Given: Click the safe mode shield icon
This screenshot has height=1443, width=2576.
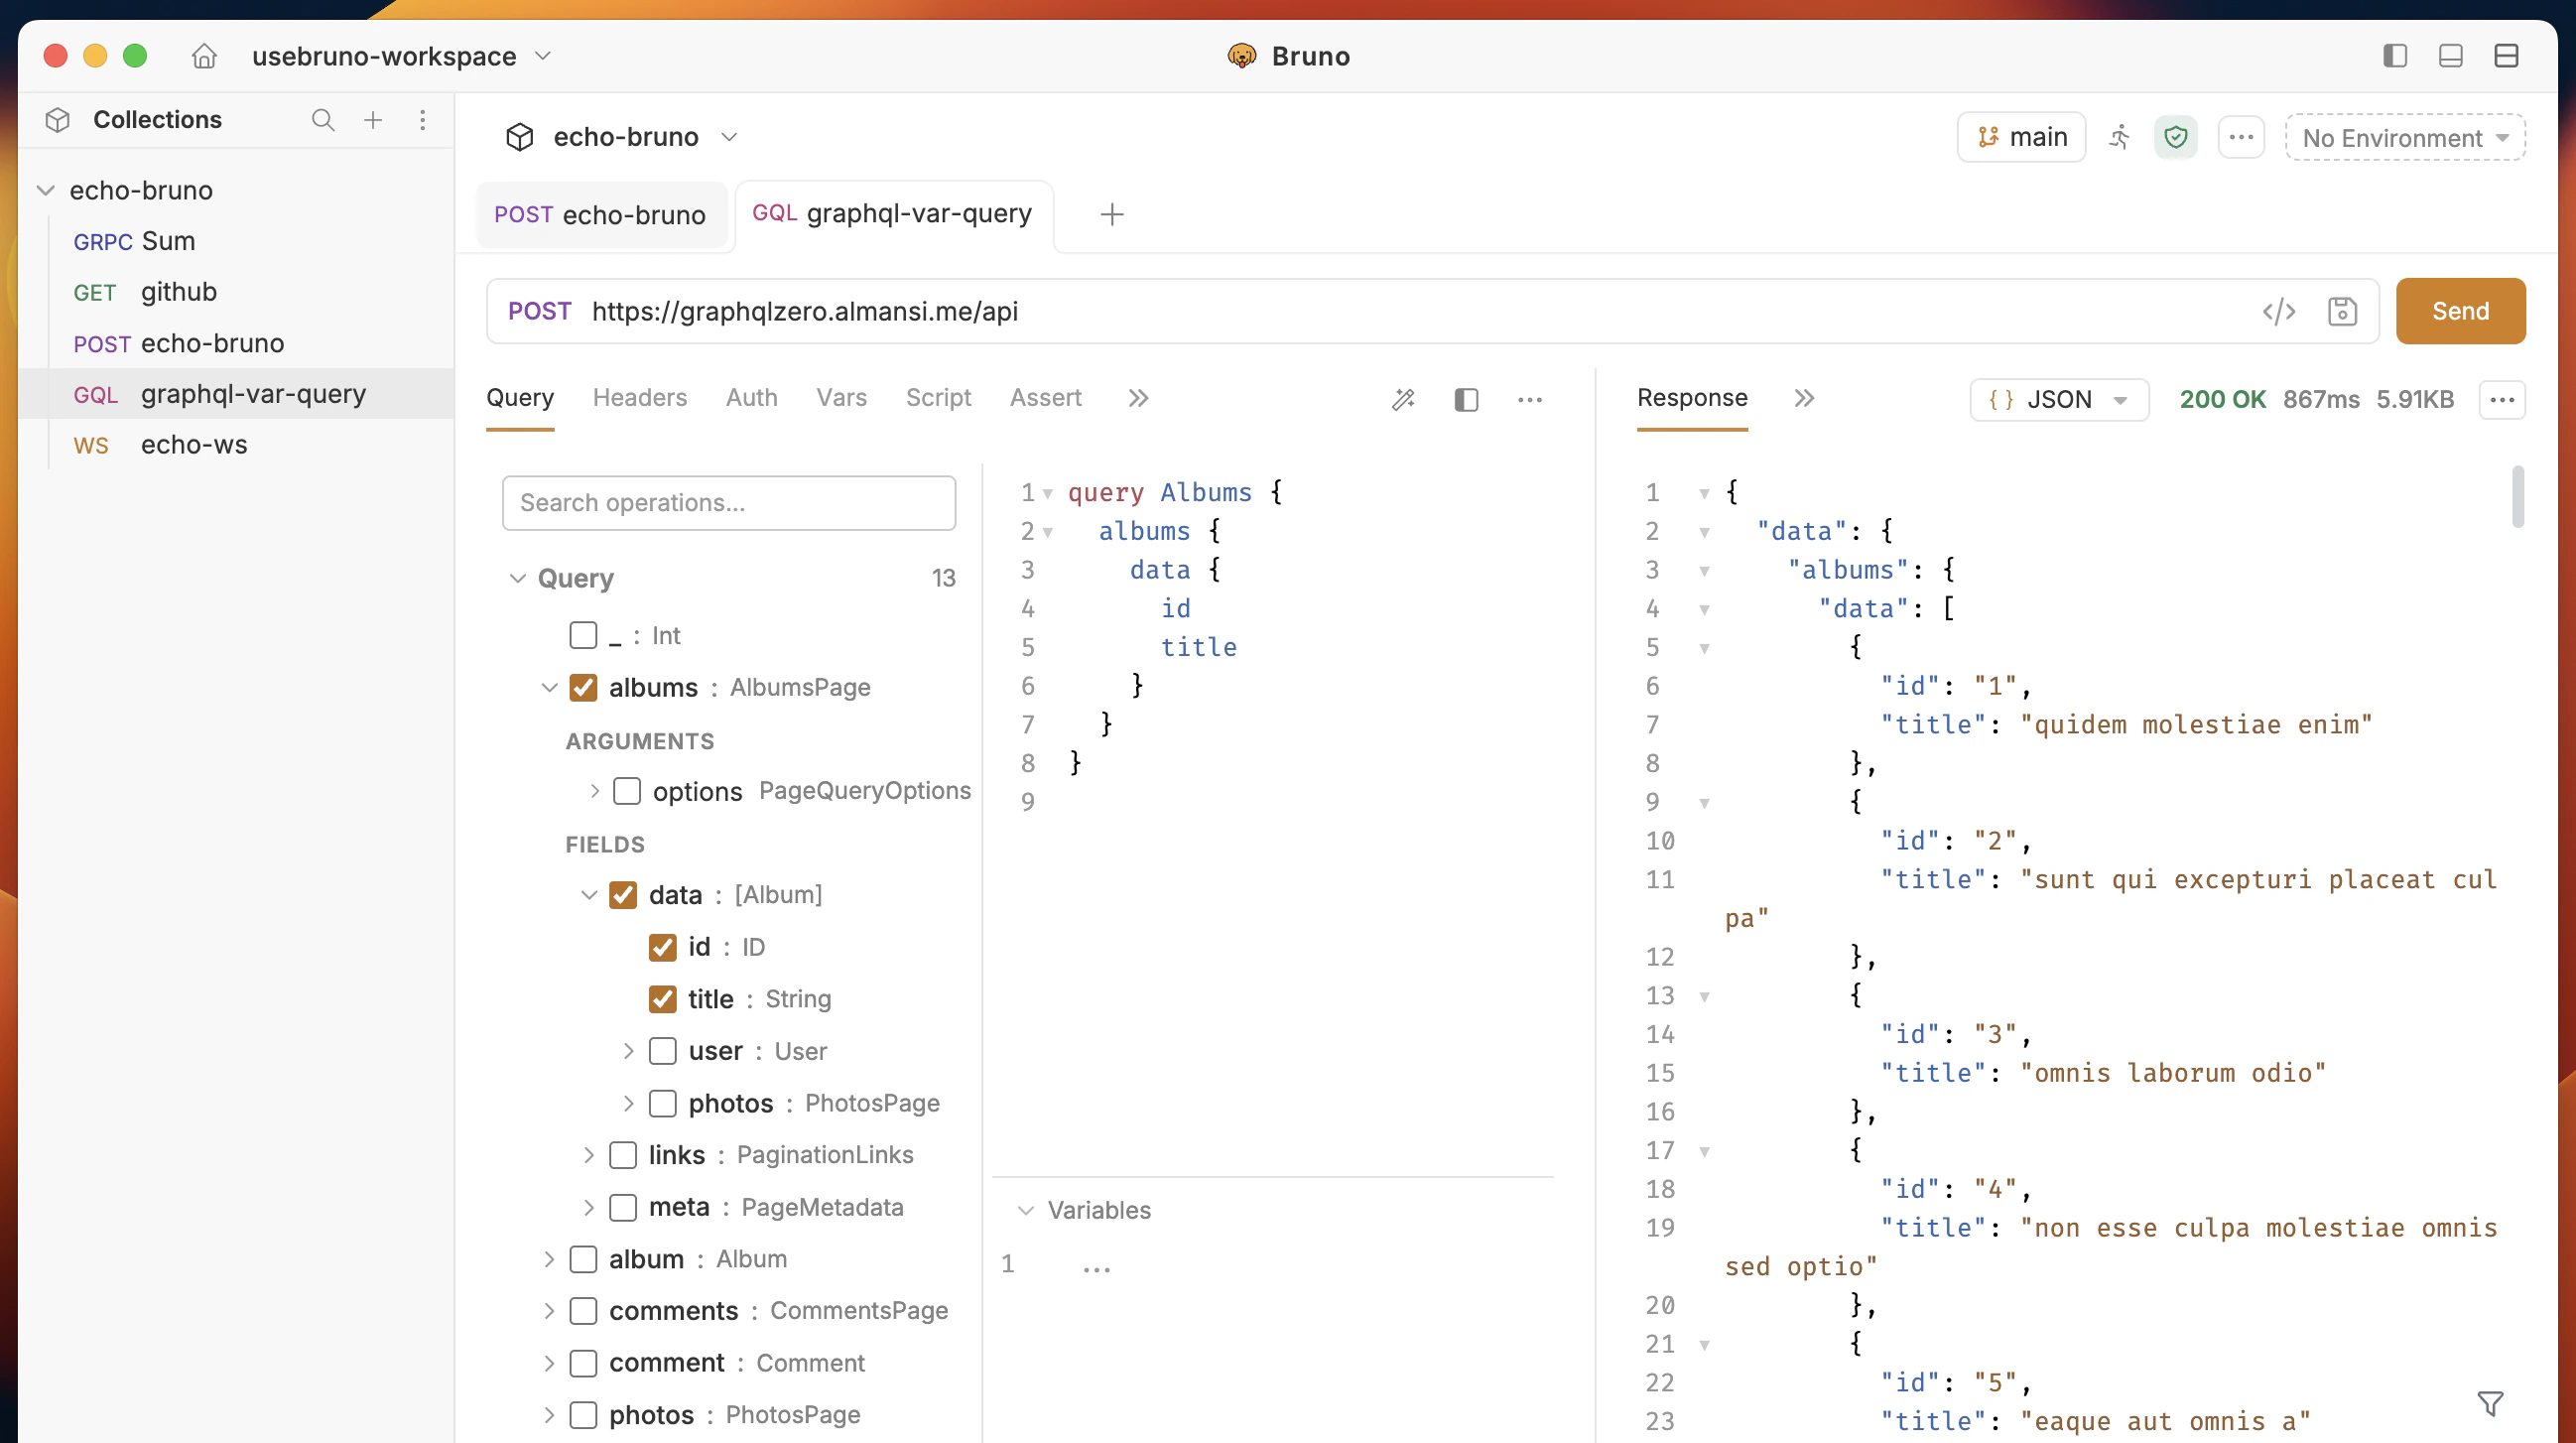Looking at the screenshot, I should [x=2176, y=137].
